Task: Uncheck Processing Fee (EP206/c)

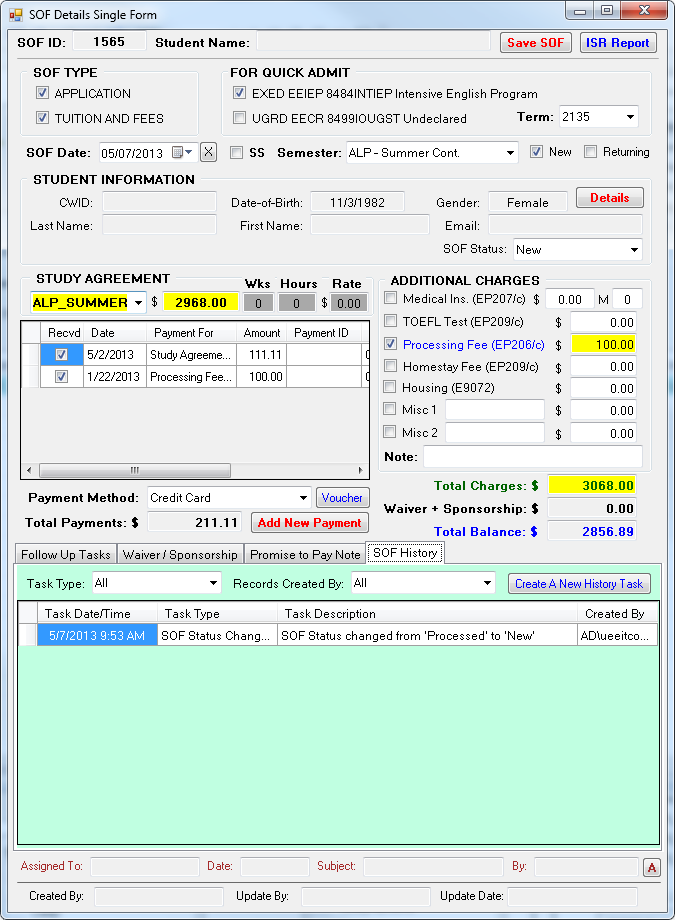Action: [x=390, y=344]
